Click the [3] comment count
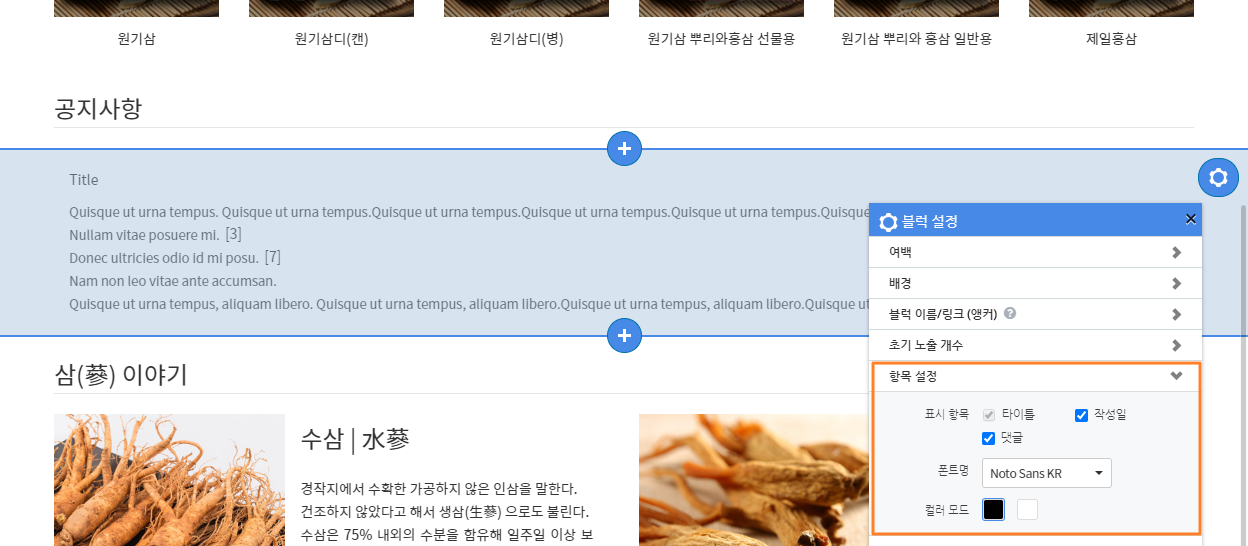This screenshot has height=546, width=1248. [x=233, y=235]
